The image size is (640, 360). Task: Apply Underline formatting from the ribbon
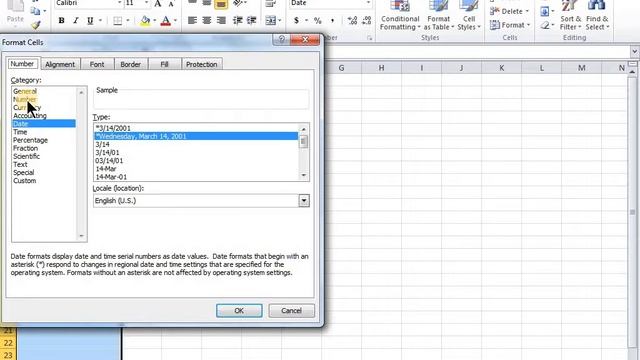90,20
